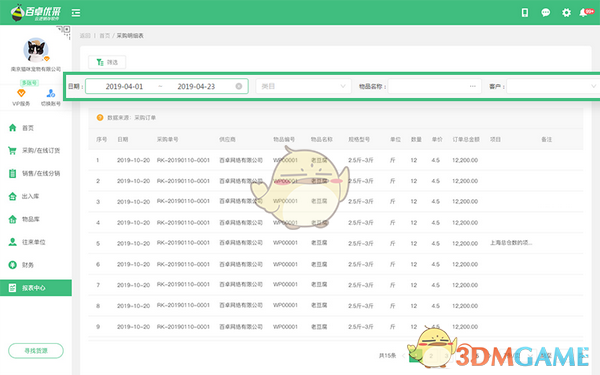This screenshot has height=375, width=600.
Task: Select 报表中心 in the sidebar
Action: tap(36, 288)
